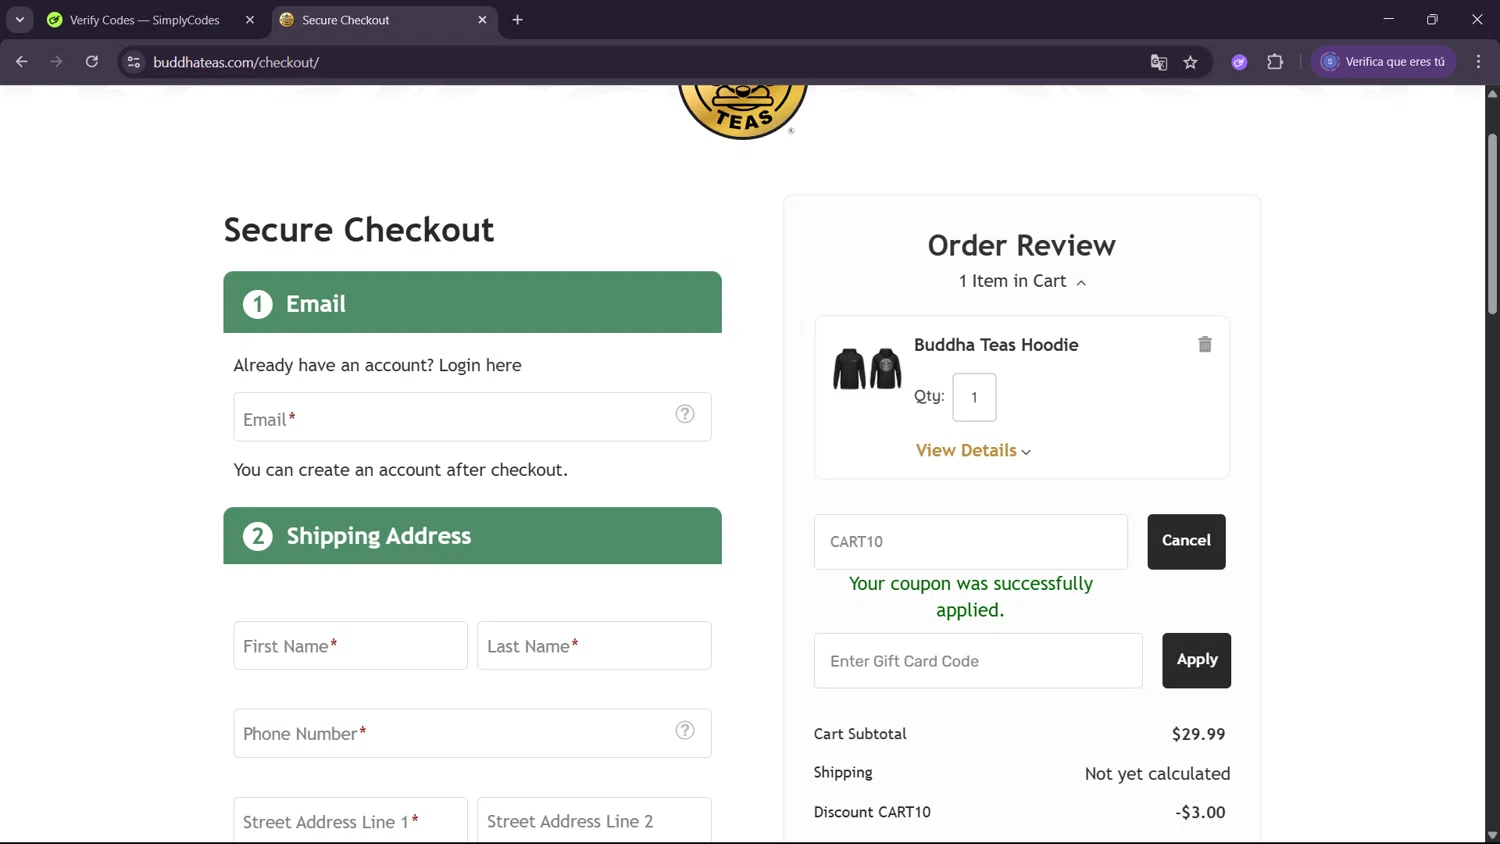The width and height of the screenshot is (1500, 844).
Task: Collapse the 1 Item in Cart list
Action: pyautogui.click(x=1022, y=281)
